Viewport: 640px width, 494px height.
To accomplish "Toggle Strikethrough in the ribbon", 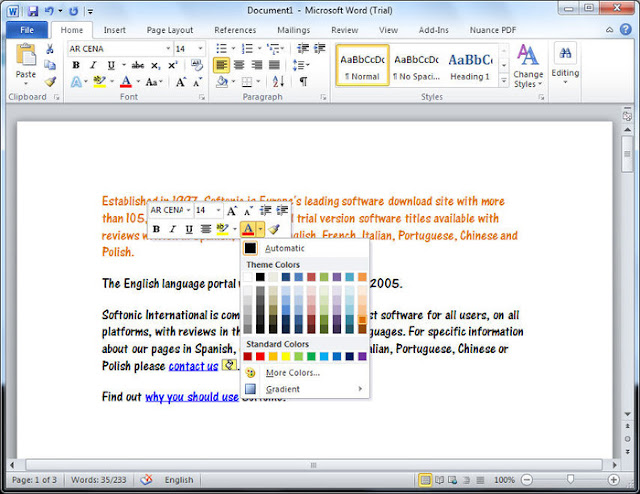I will [138, 65].
